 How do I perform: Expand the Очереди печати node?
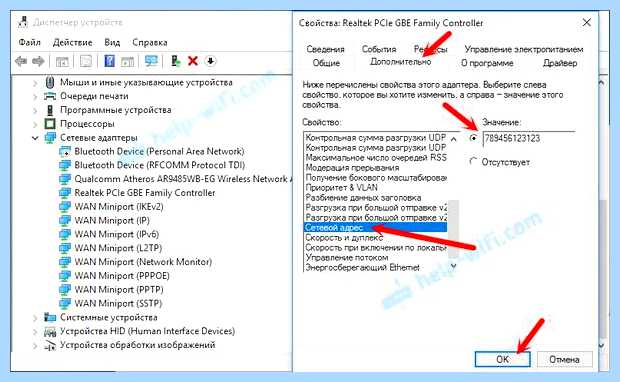click(x=35, y=96)
